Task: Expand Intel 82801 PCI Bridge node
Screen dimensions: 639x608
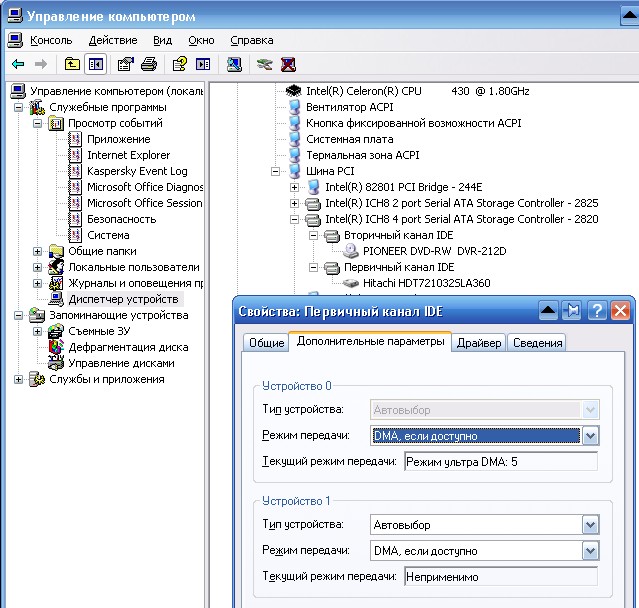Action: (x=294, y=187)
